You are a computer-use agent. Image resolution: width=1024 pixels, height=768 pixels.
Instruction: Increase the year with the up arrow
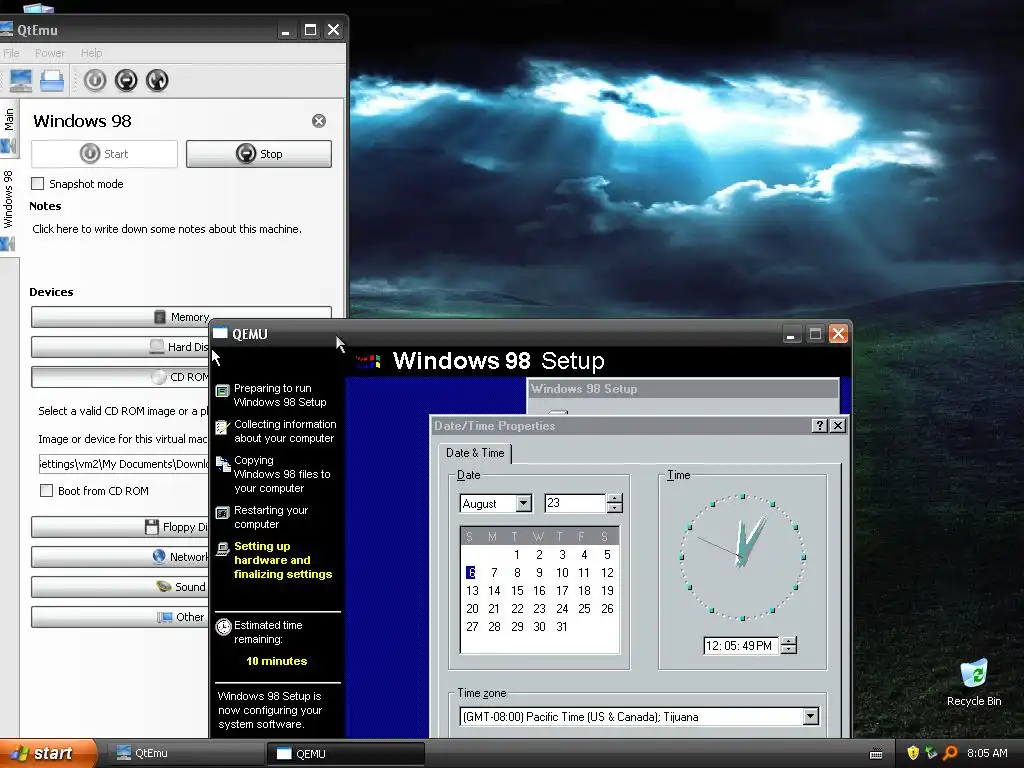[615, 499]
